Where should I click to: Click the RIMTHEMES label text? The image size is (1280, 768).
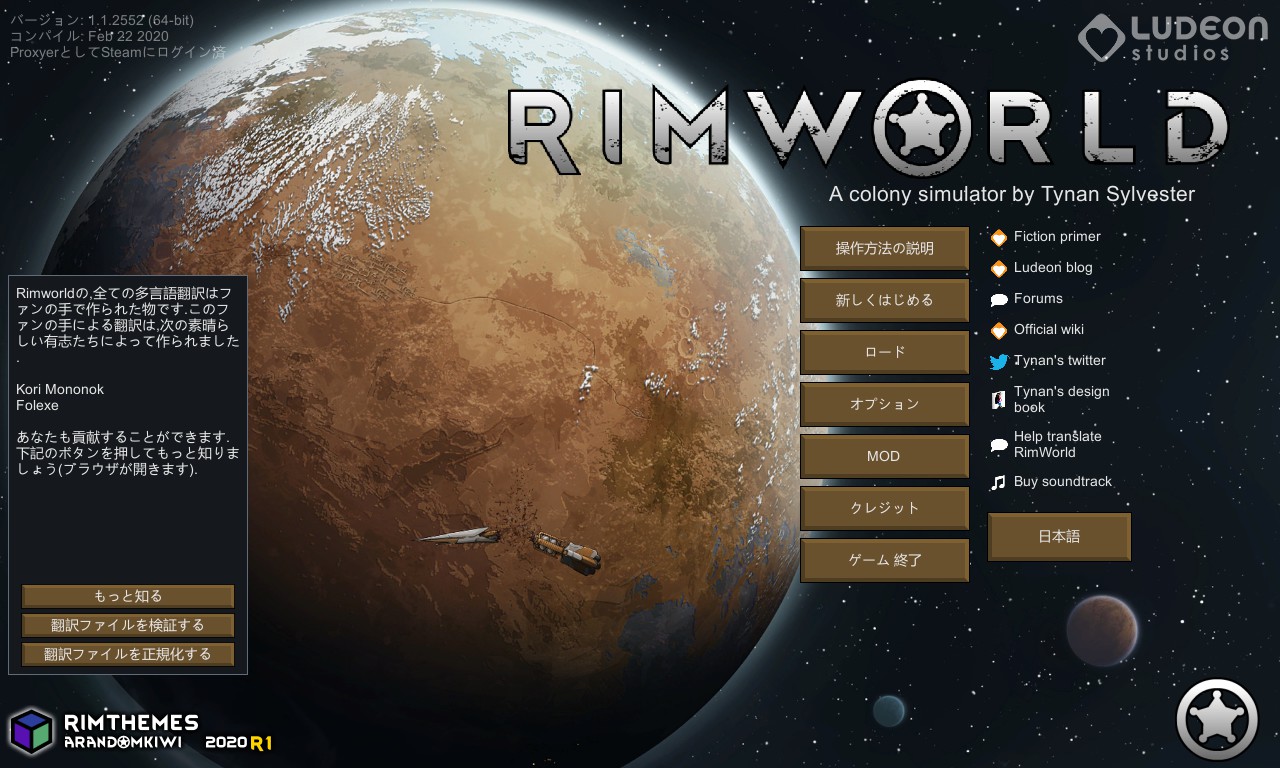(x=131, y=722)
